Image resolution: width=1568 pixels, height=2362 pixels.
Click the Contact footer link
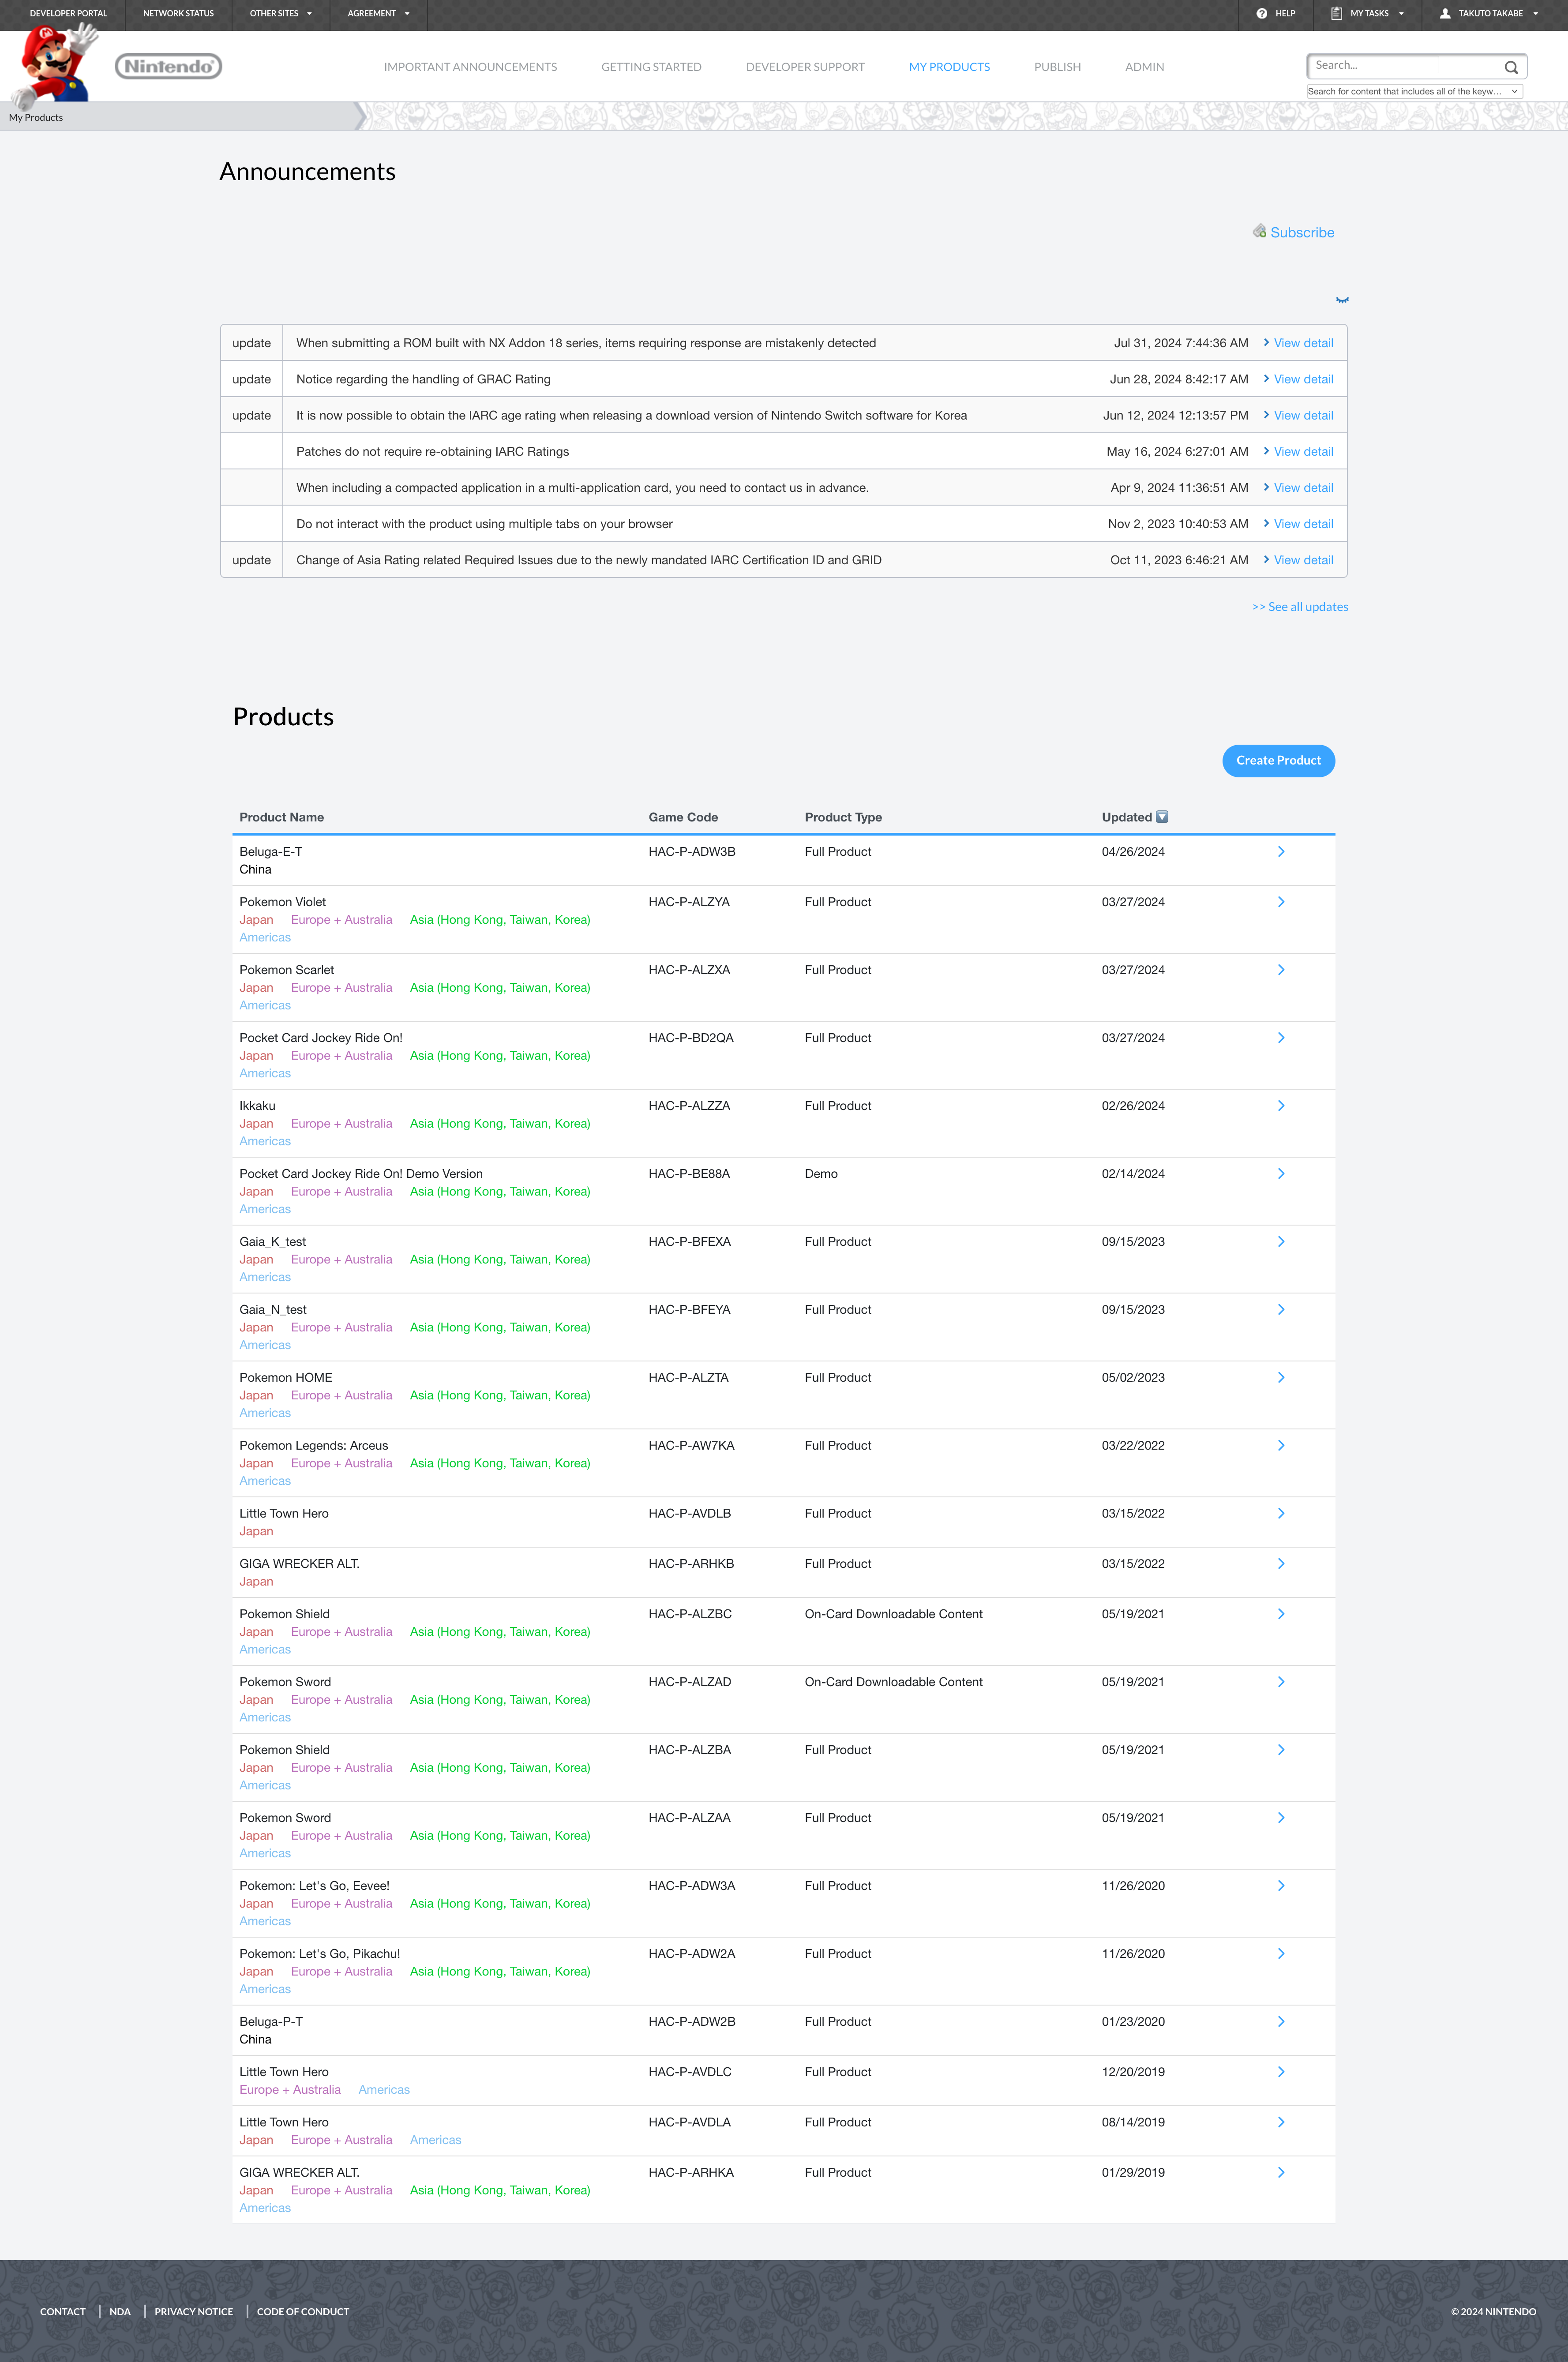tap(63, 2312)
